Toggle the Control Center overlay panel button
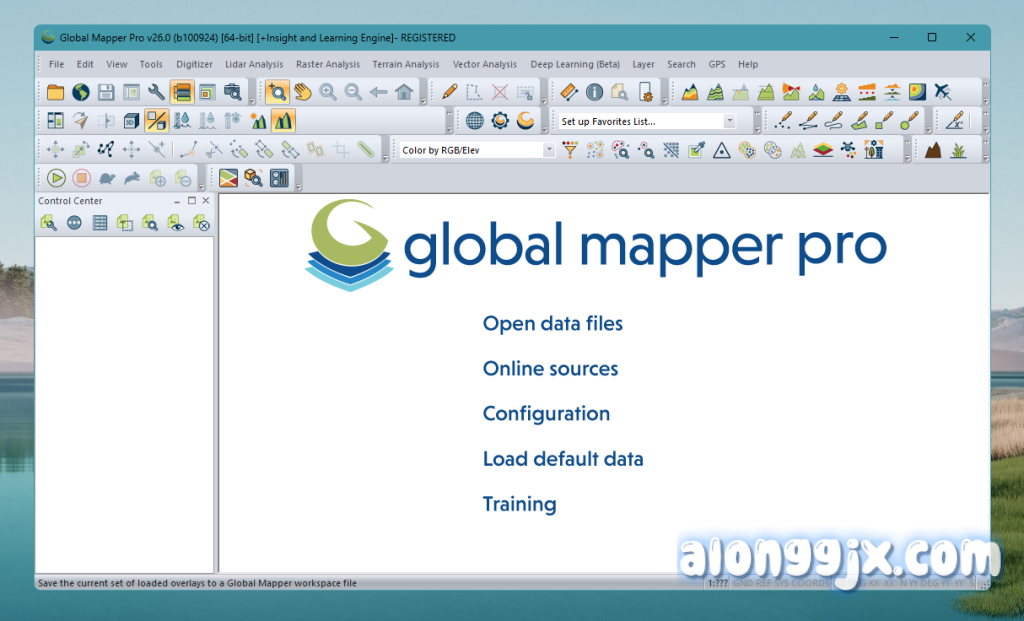 (x=181, y=92)
